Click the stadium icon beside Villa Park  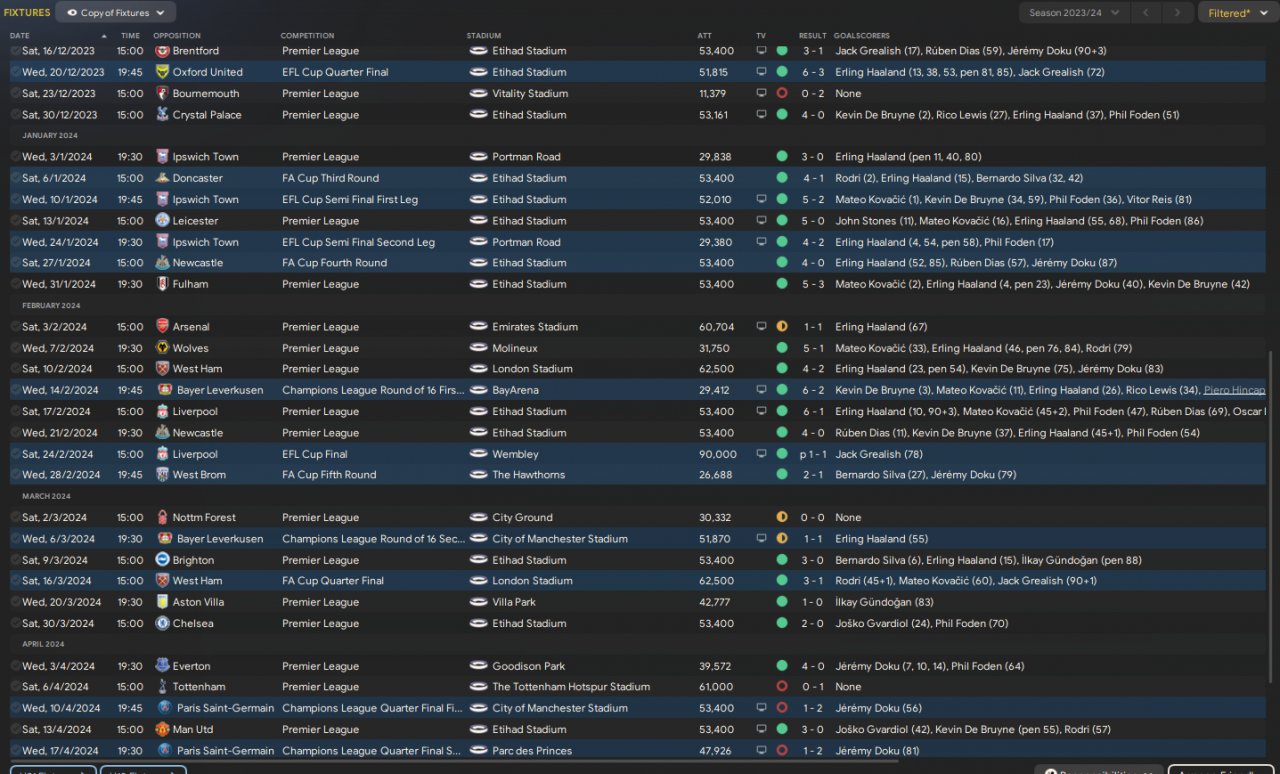pos(478,602)
